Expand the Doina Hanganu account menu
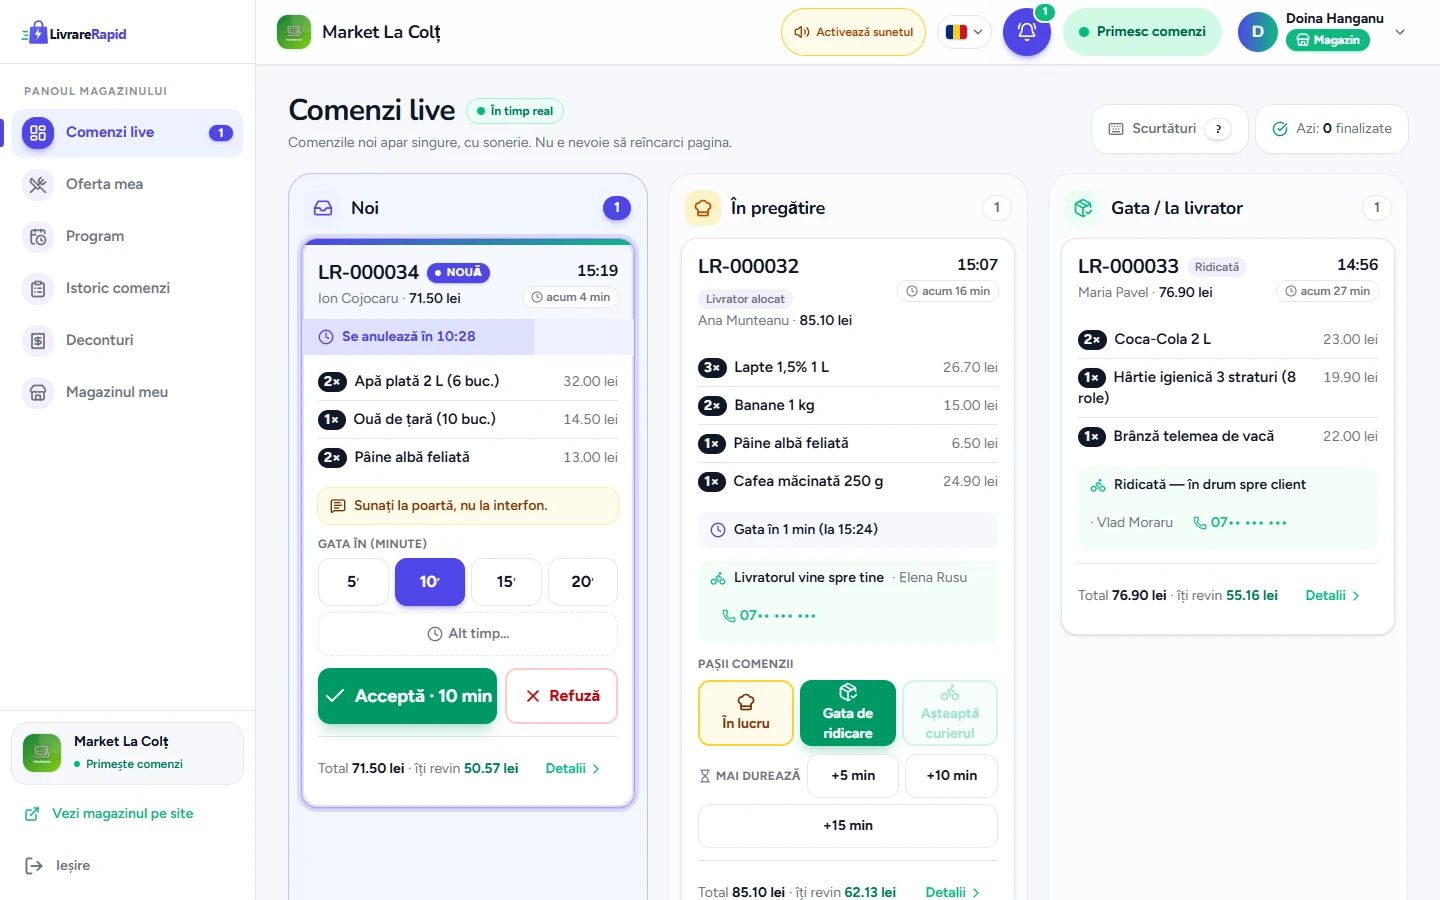1440x900 pixels. tap(1400, 32)
